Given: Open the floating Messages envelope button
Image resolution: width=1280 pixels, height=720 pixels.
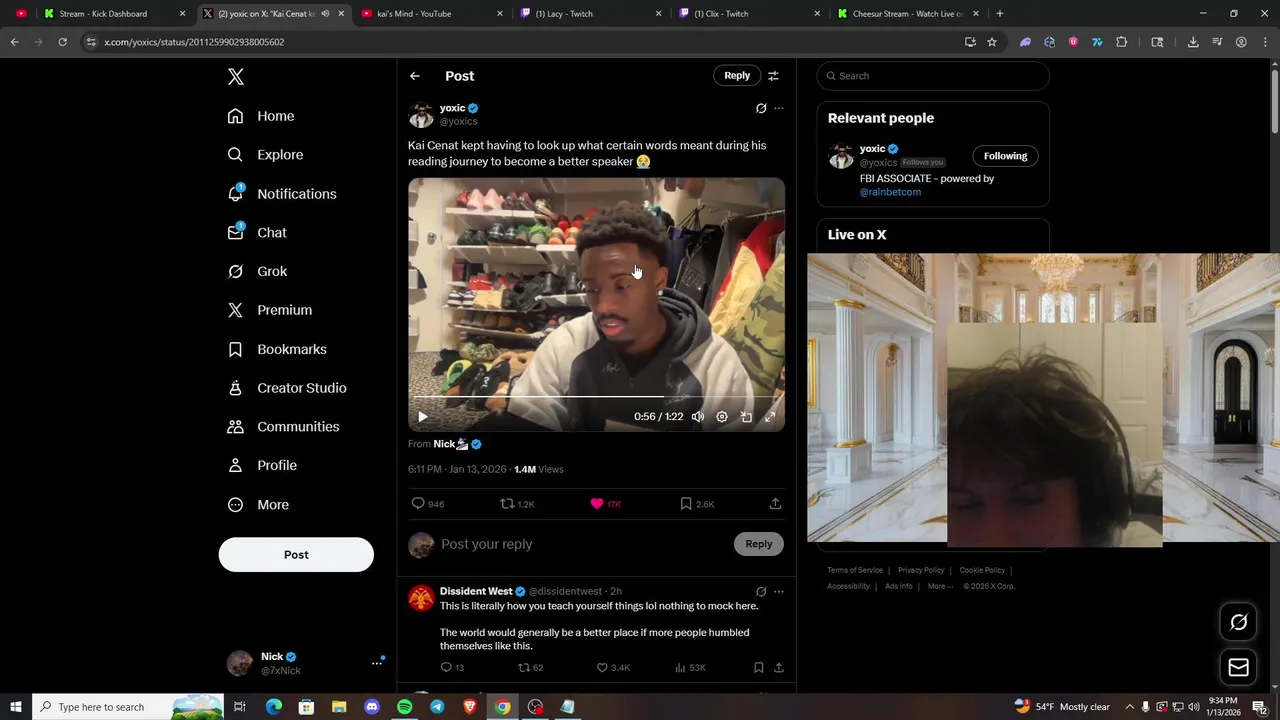Looking at the screenshot, I should click(x=1238, y=668).
